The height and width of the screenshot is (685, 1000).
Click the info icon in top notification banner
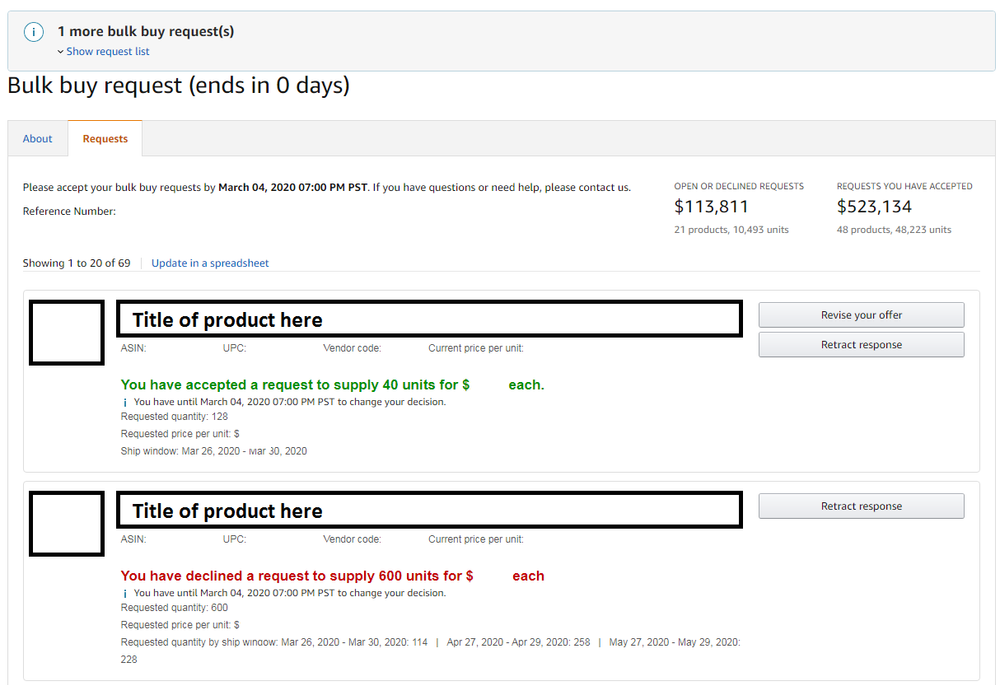point(35,31)
